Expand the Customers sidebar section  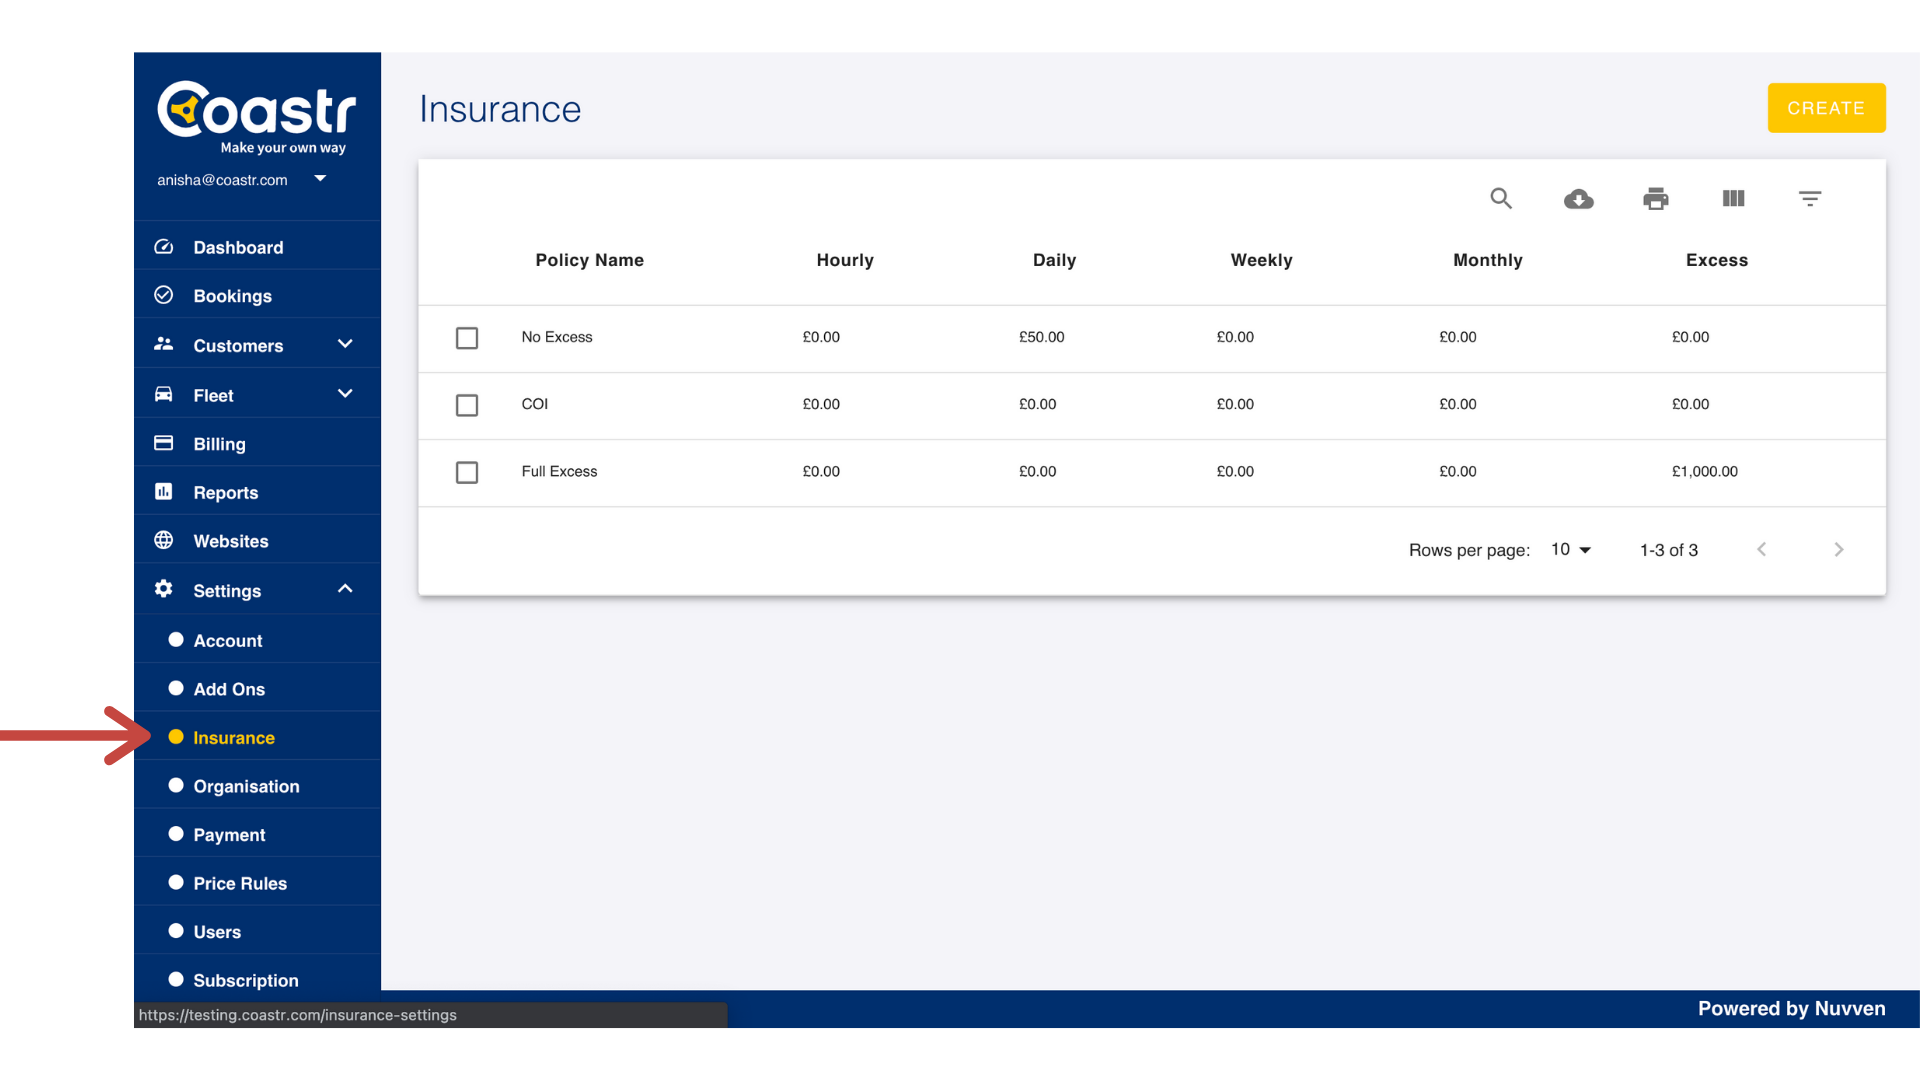(x=345, y=343)
